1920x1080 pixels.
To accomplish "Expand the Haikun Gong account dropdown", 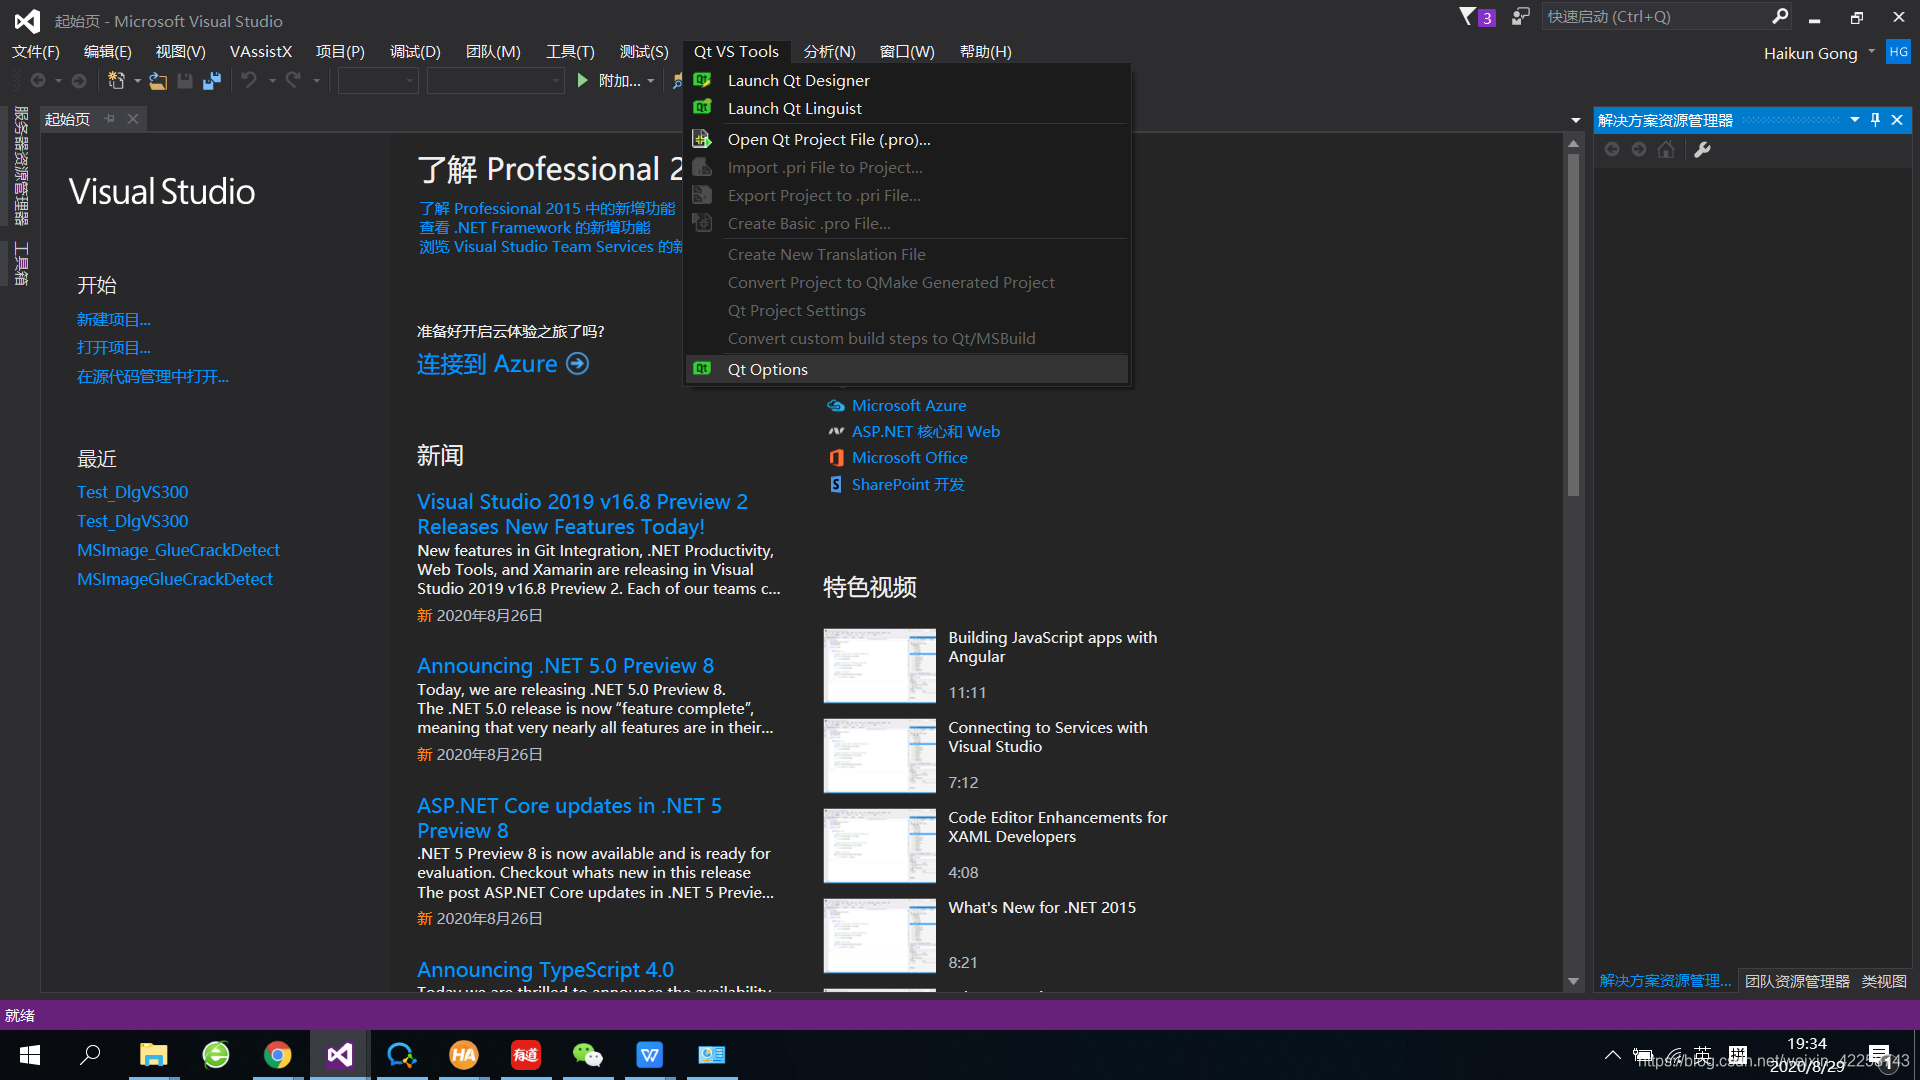I will [1871, 52].
